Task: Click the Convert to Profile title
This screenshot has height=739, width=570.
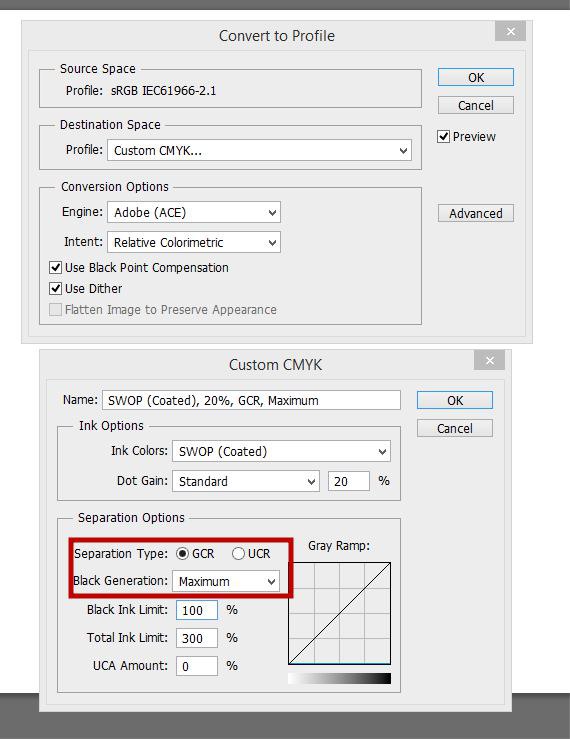Action: point(277,36)
